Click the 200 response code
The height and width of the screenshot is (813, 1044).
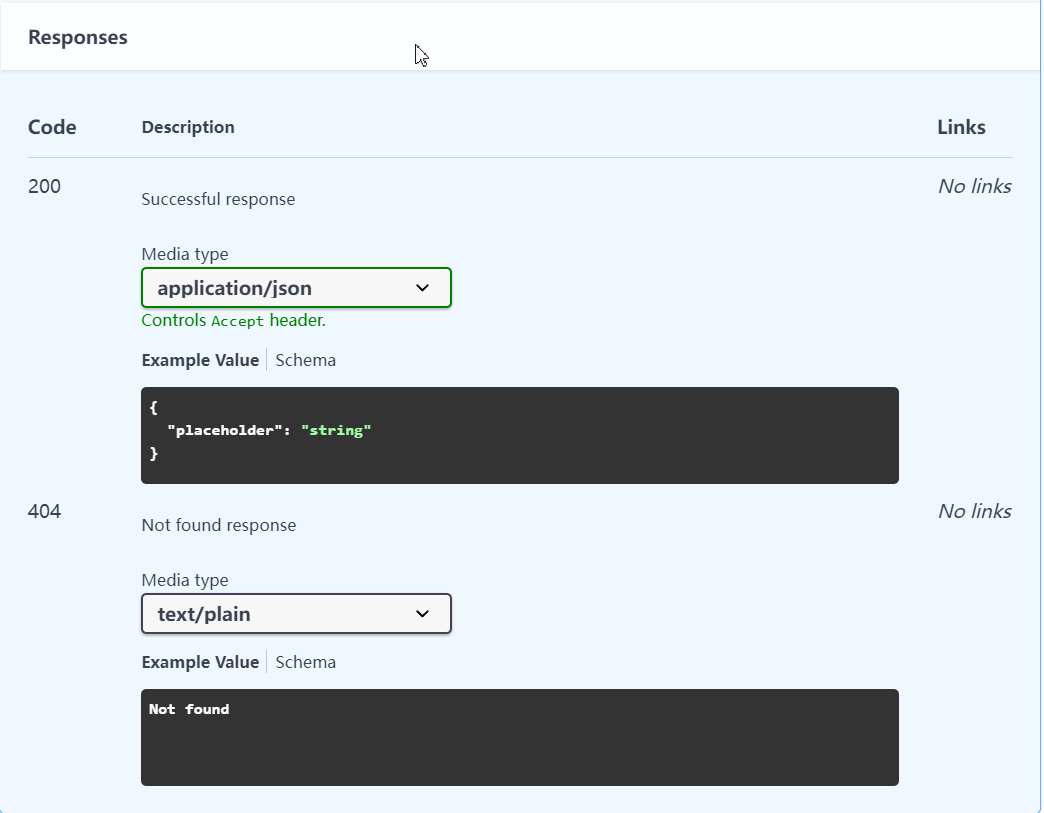point(45,186)
